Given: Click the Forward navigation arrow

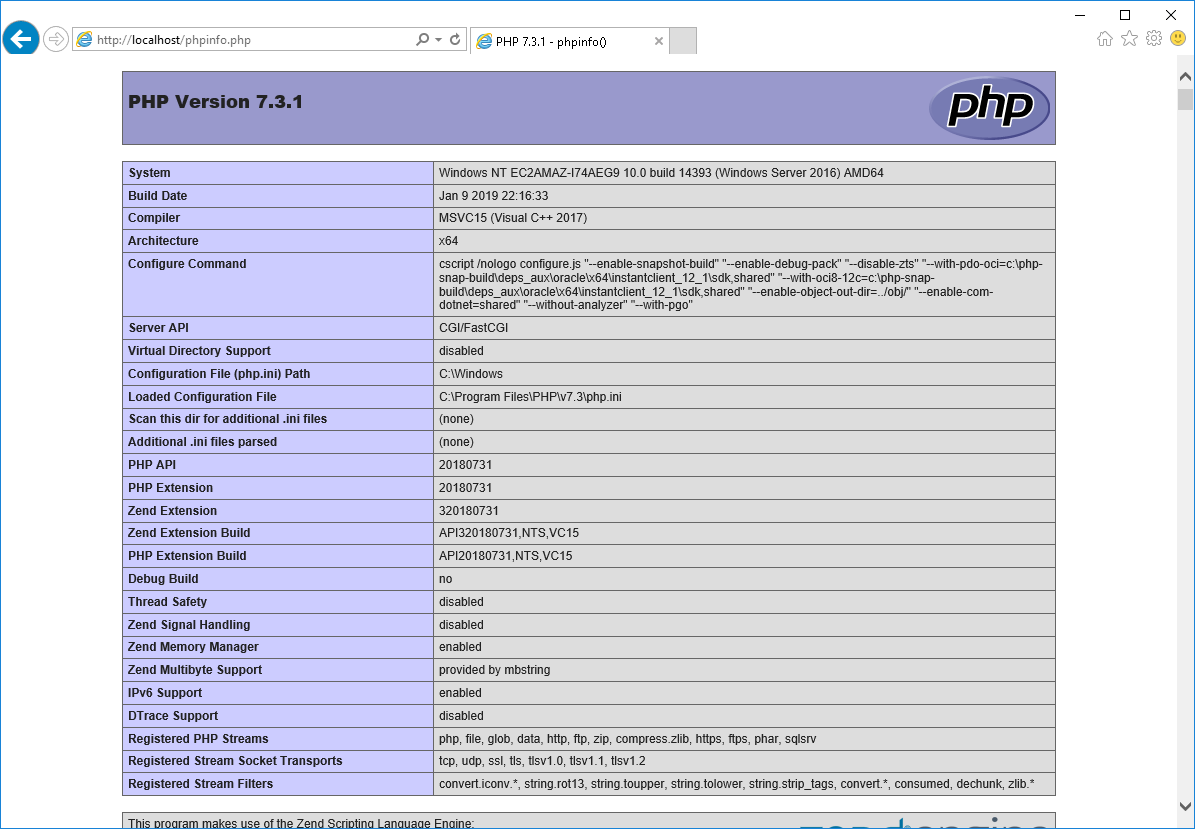Looking at the screenshot, I should [x=56, y=39].
